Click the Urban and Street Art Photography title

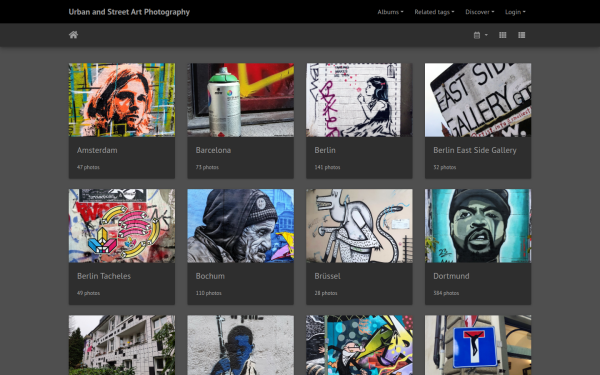click(129, 12)
